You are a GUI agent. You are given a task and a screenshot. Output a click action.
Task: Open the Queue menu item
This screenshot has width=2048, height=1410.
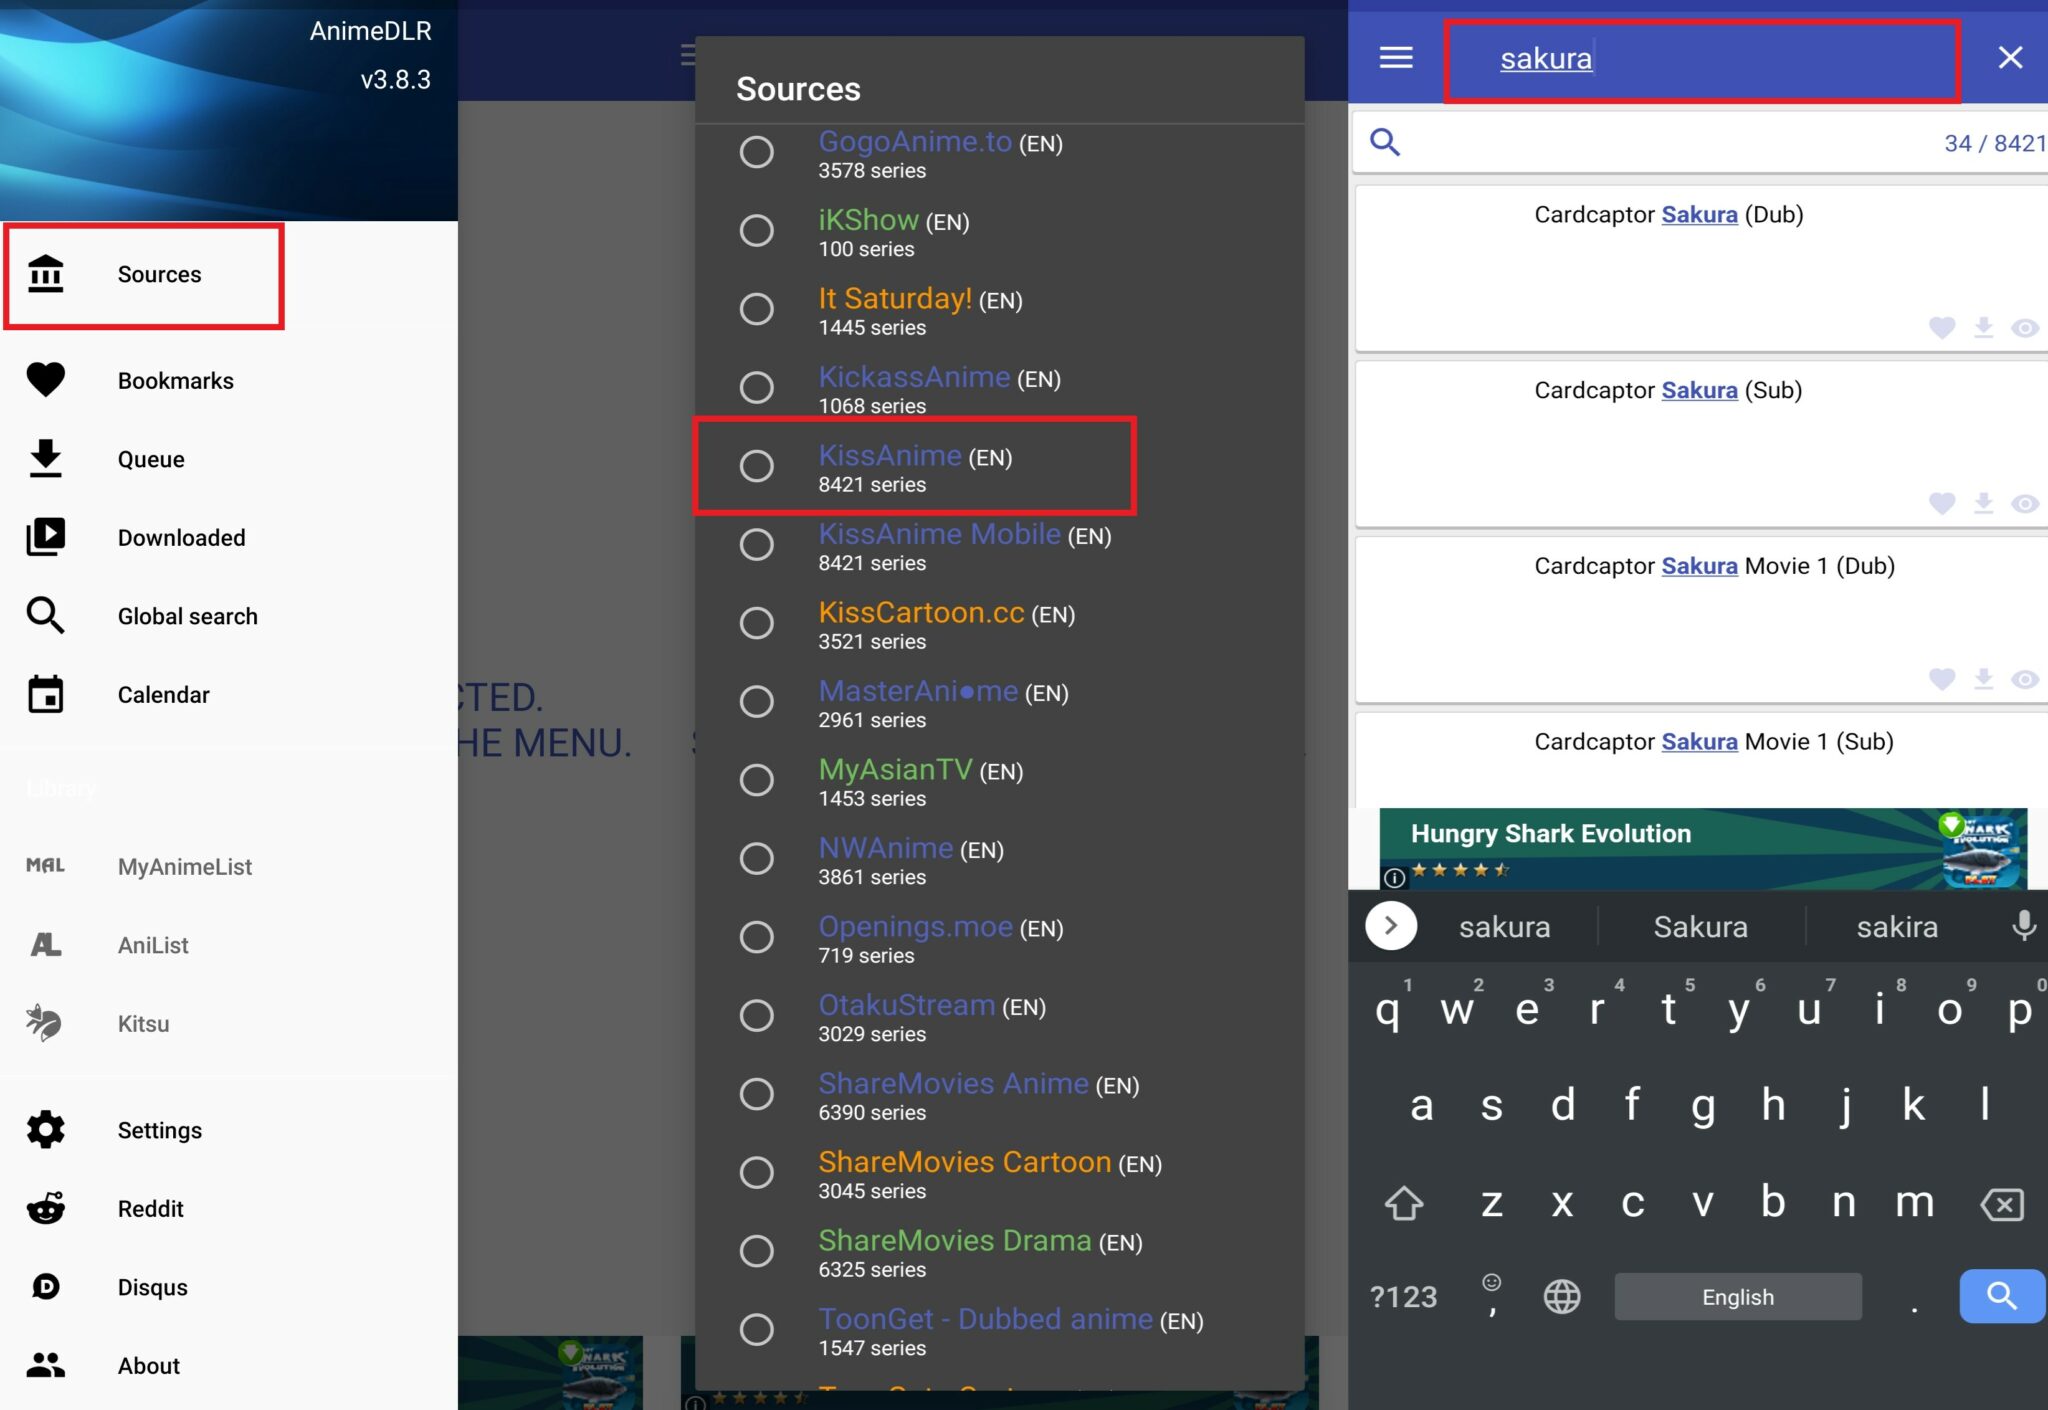coord(229,459)
